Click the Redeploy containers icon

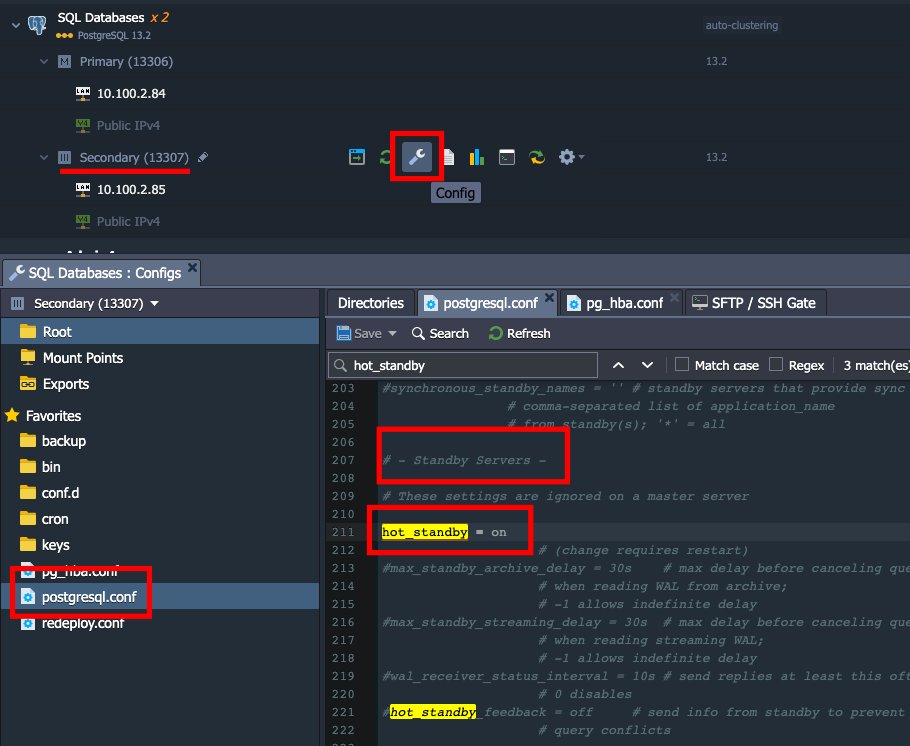coord(537,157)
